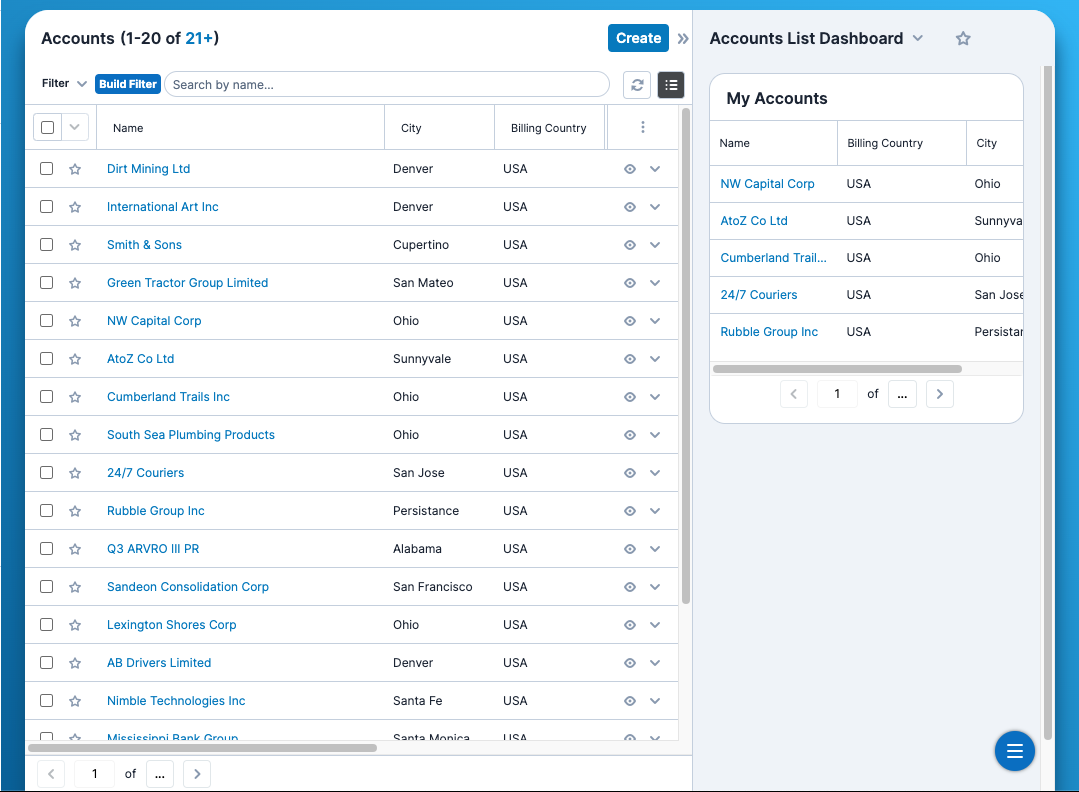Click the Create button
The image size is (1079, 792).
(638, 38)
